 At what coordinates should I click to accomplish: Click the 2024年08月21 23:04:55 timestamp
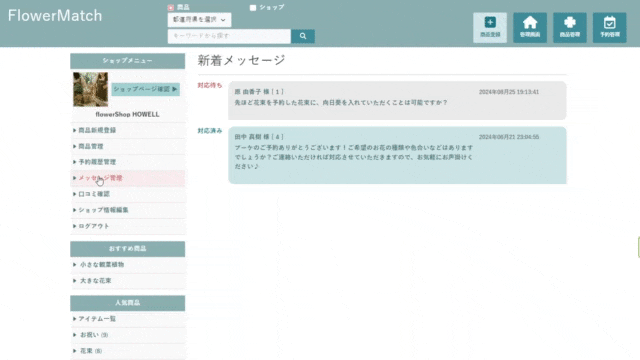509,137
